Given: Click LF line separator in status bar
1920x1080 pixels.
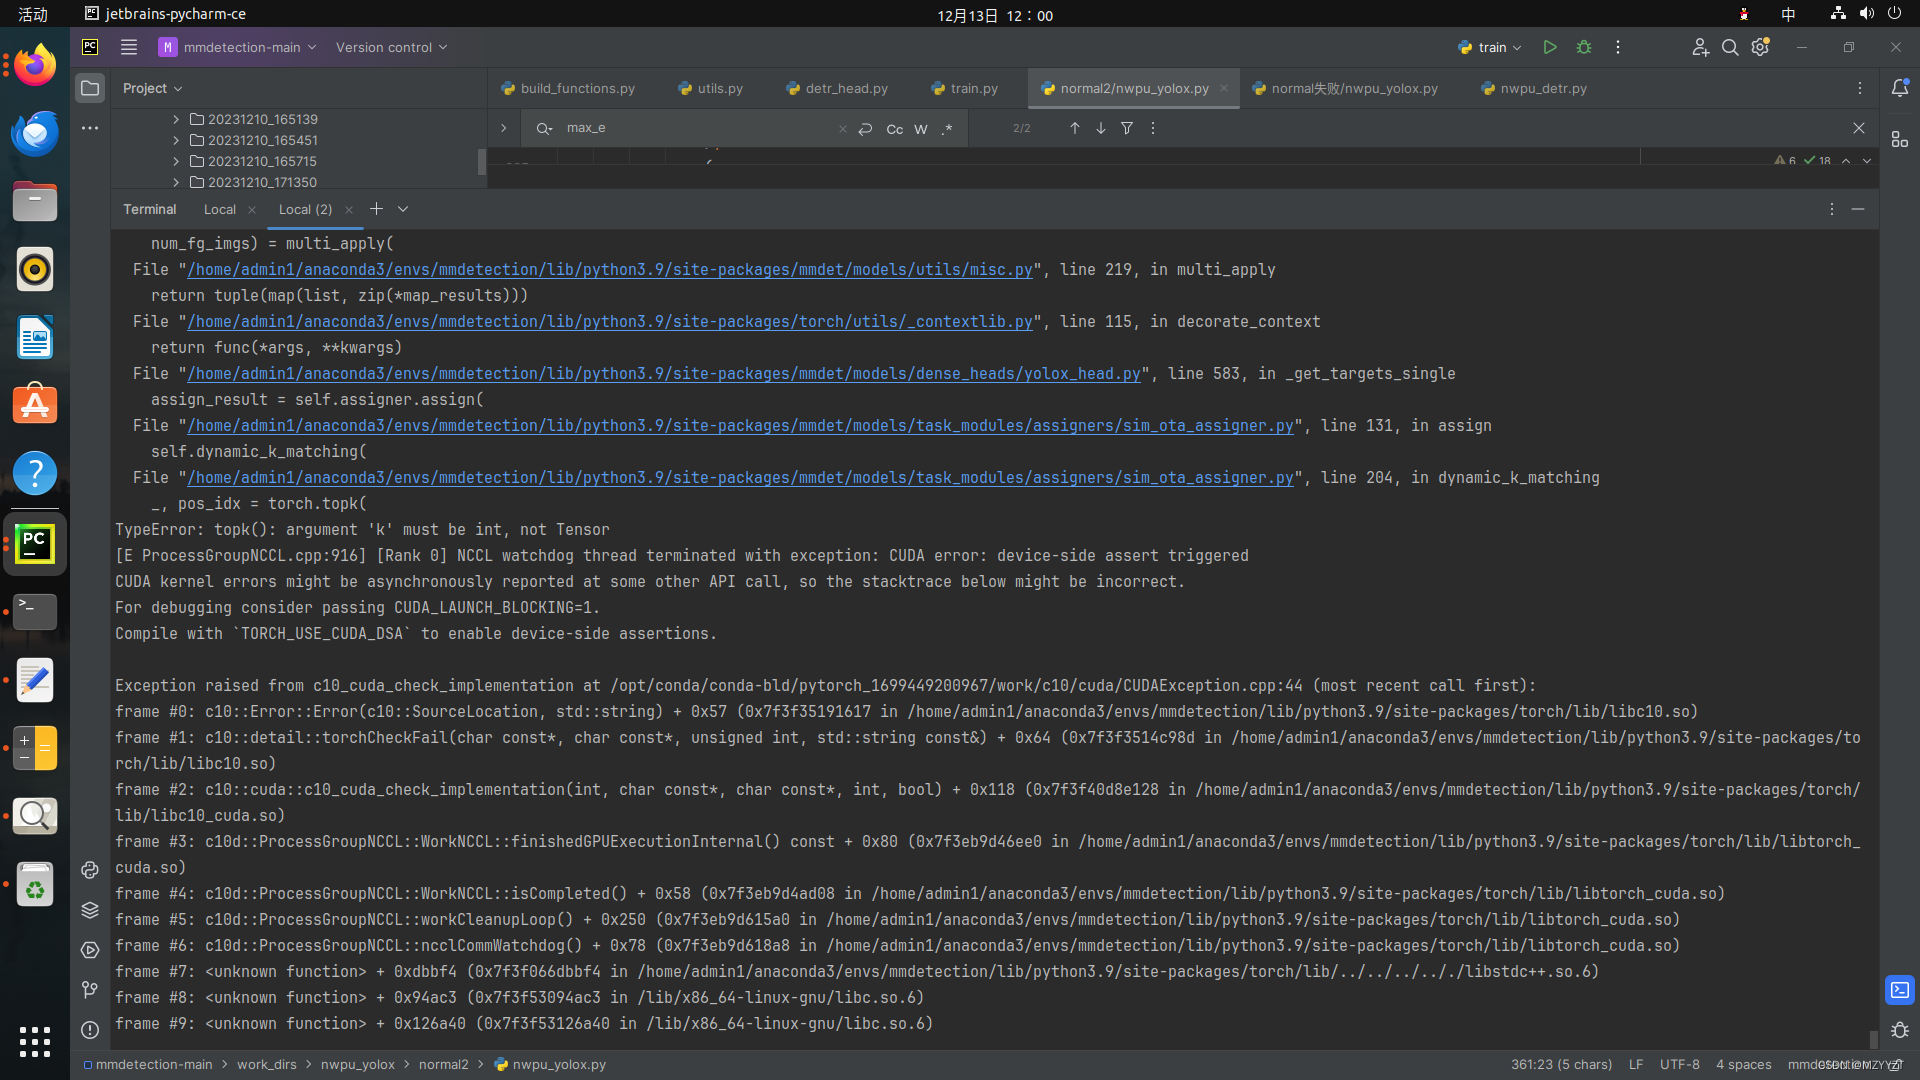Looking at the screenshot, I should pyautogui.click(x=1636, y=1065).
